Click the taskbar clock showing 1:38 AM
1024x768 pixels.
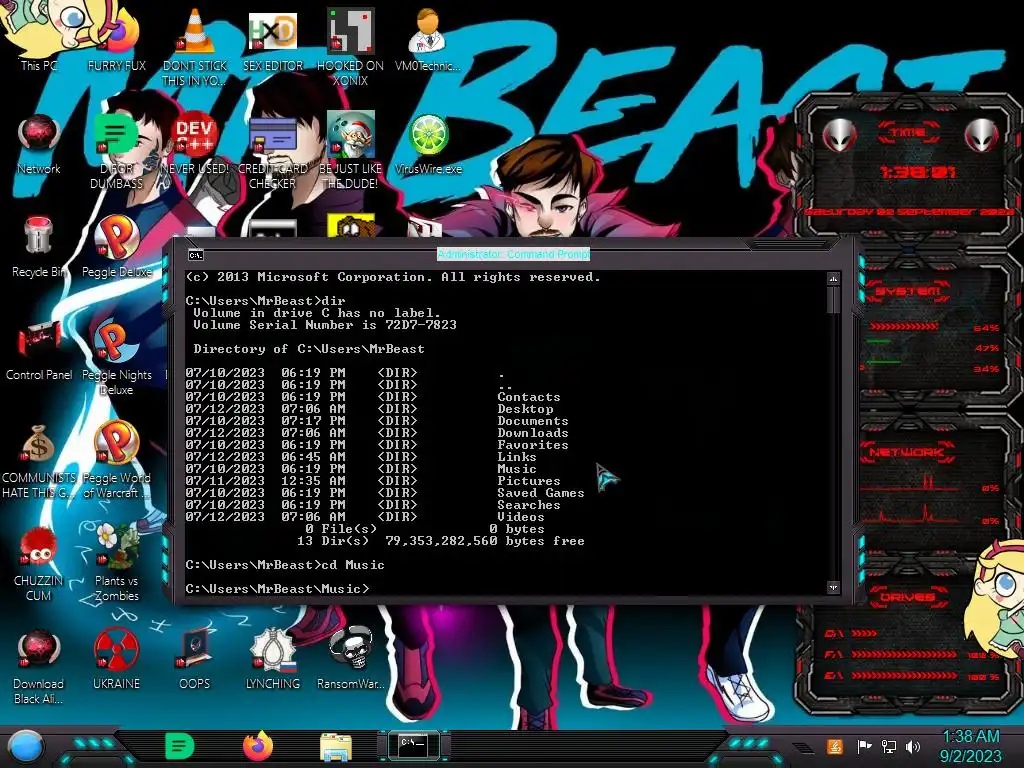tap(970, 746)
